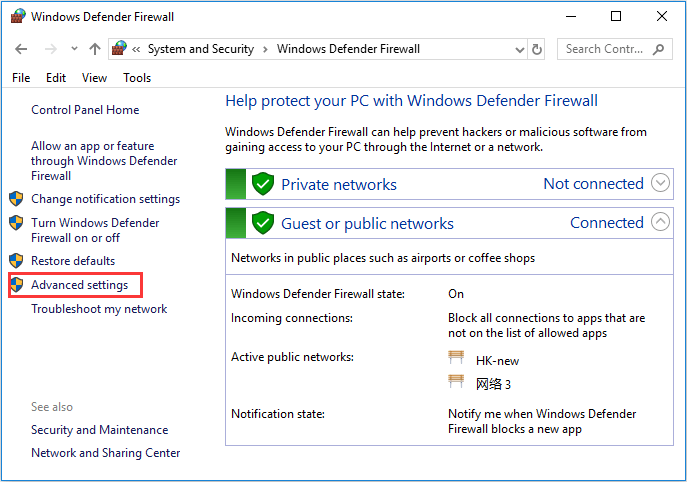Maximize the Windows Defender Firewall window
Screen dimensions: 687x482
pyautogui.click(x=616, y=17)
